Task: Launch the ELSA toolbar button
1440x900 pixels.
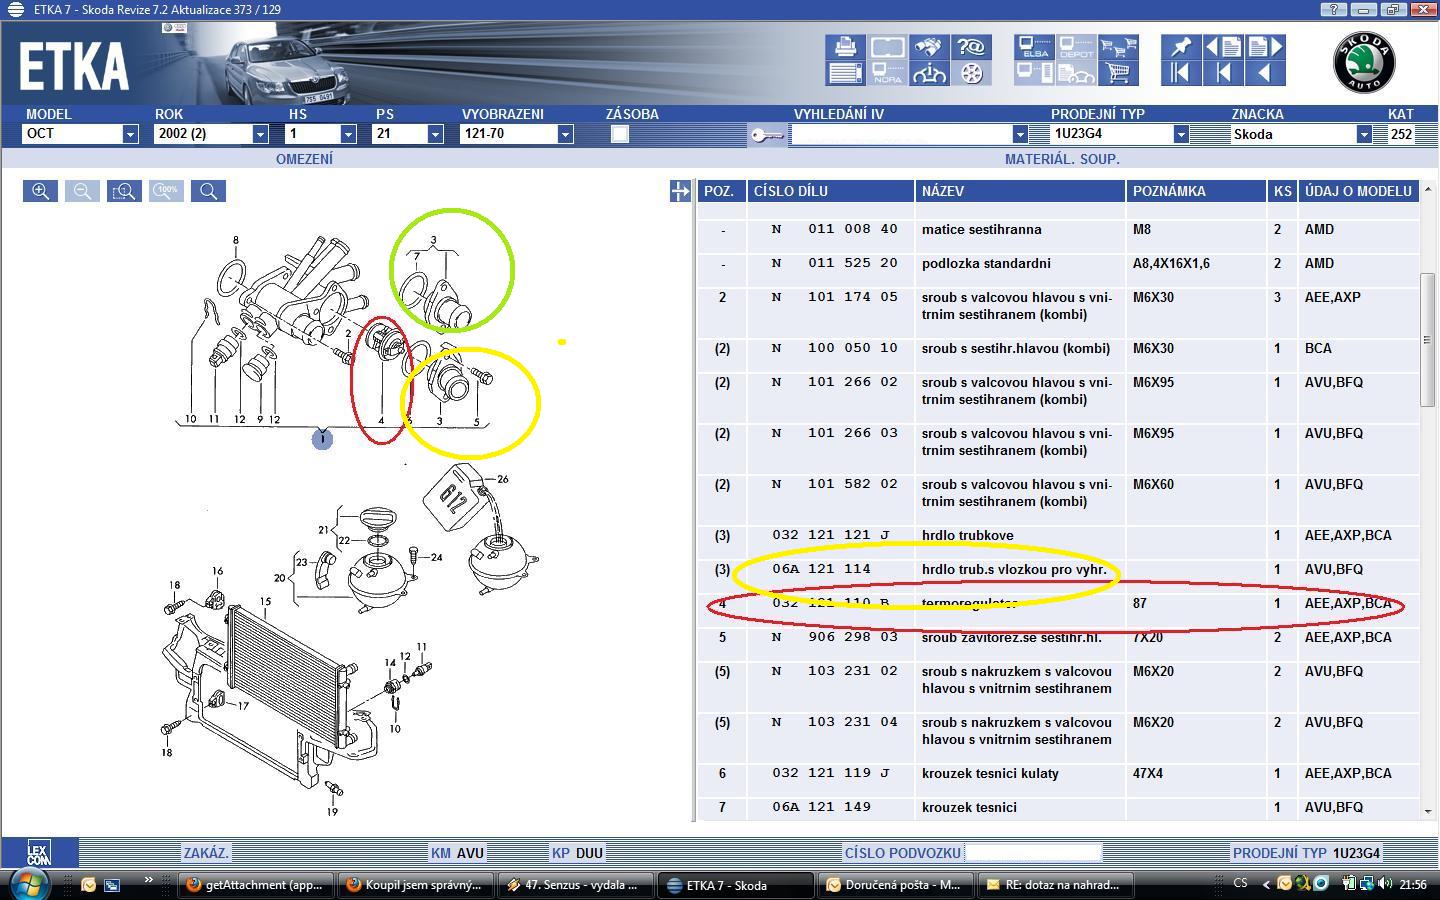Action: 1034,47
